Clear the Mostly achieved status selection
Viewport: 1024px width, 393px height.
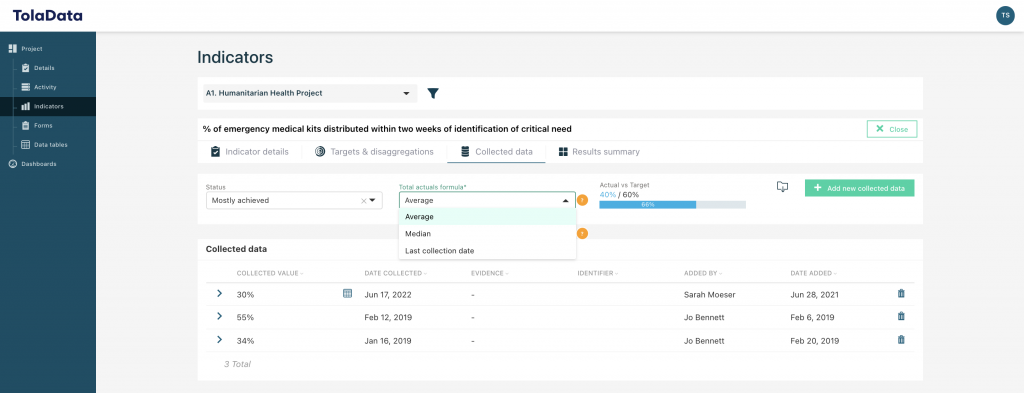click(x=364, y=201)
